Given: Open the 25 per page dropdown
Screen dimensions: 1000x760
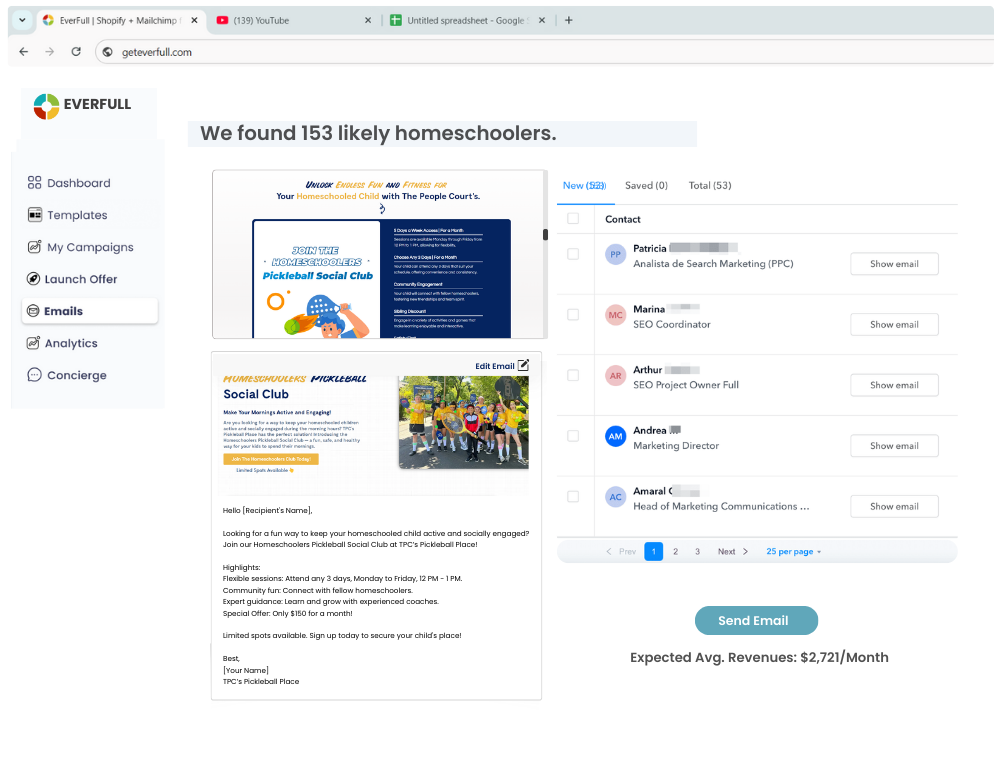Looking at the screenshot, I should (x=793, y=552).
